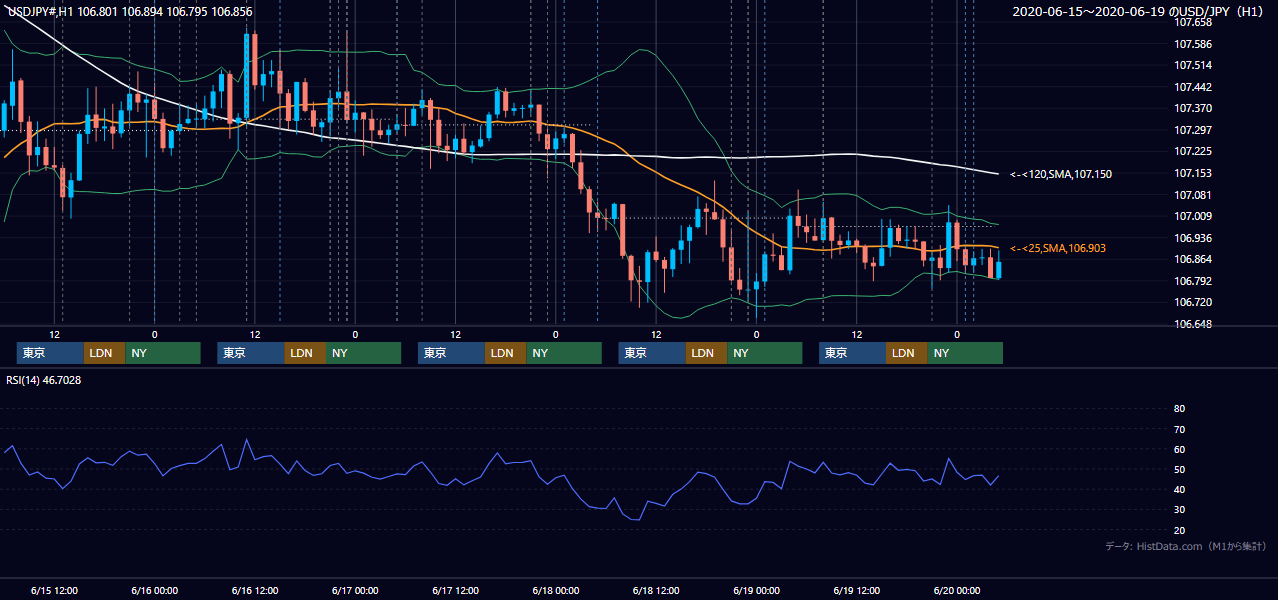Click the 120,SMA,107.150 moving average label
Screen dimensions: 1278x600
point(1061,174)
